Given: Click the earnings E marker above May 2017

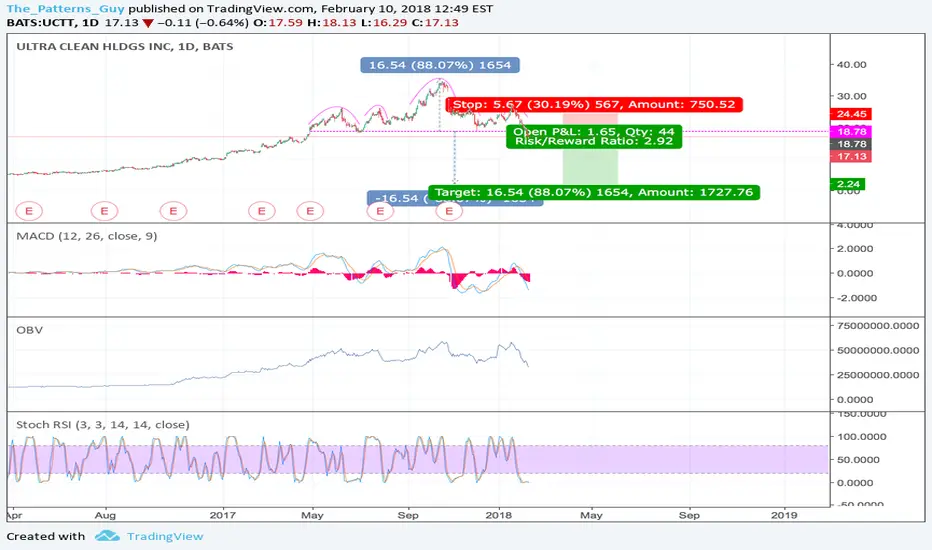Looking at the screenshot, I should pos(310,210).
